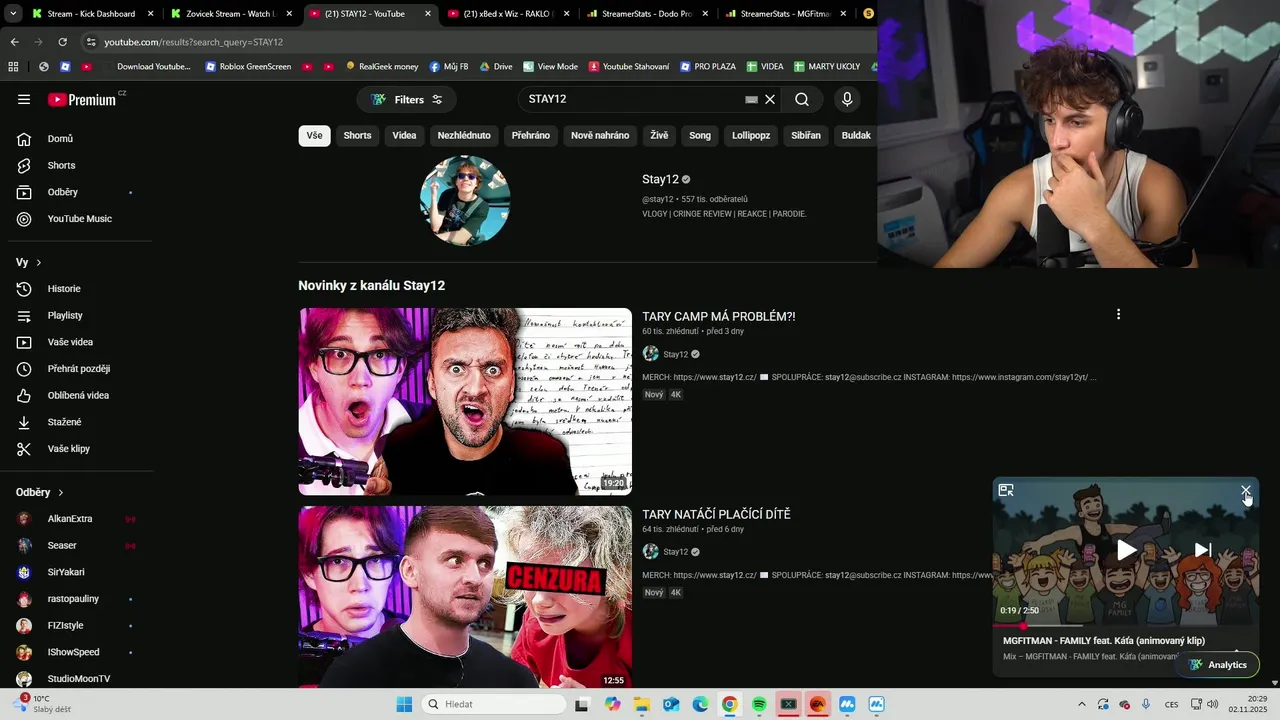Reload the page in Chrome
Viewport: 1280px width, 720px height.
coord(63,42)
